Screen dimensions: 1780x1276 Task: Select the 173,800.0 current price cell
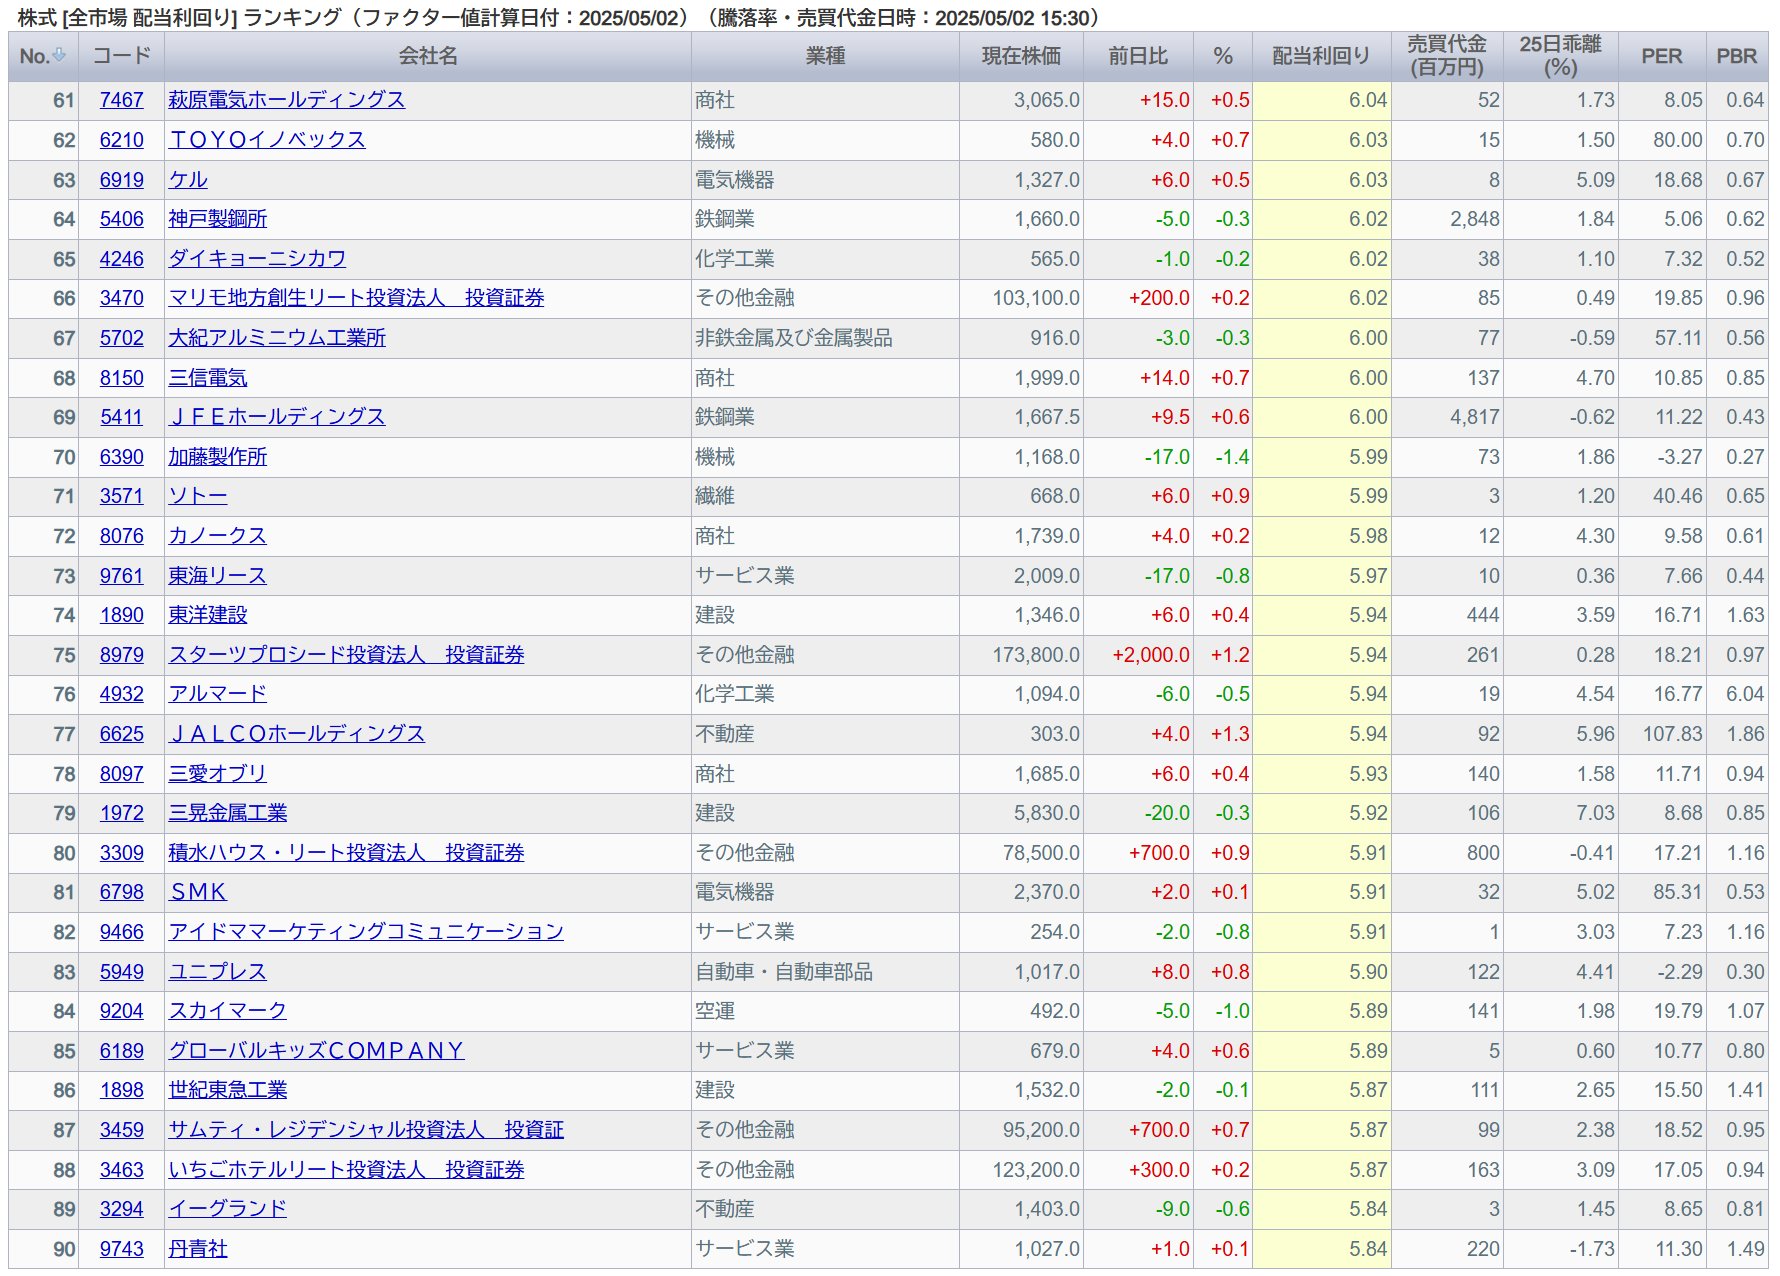coord(1021,655)
